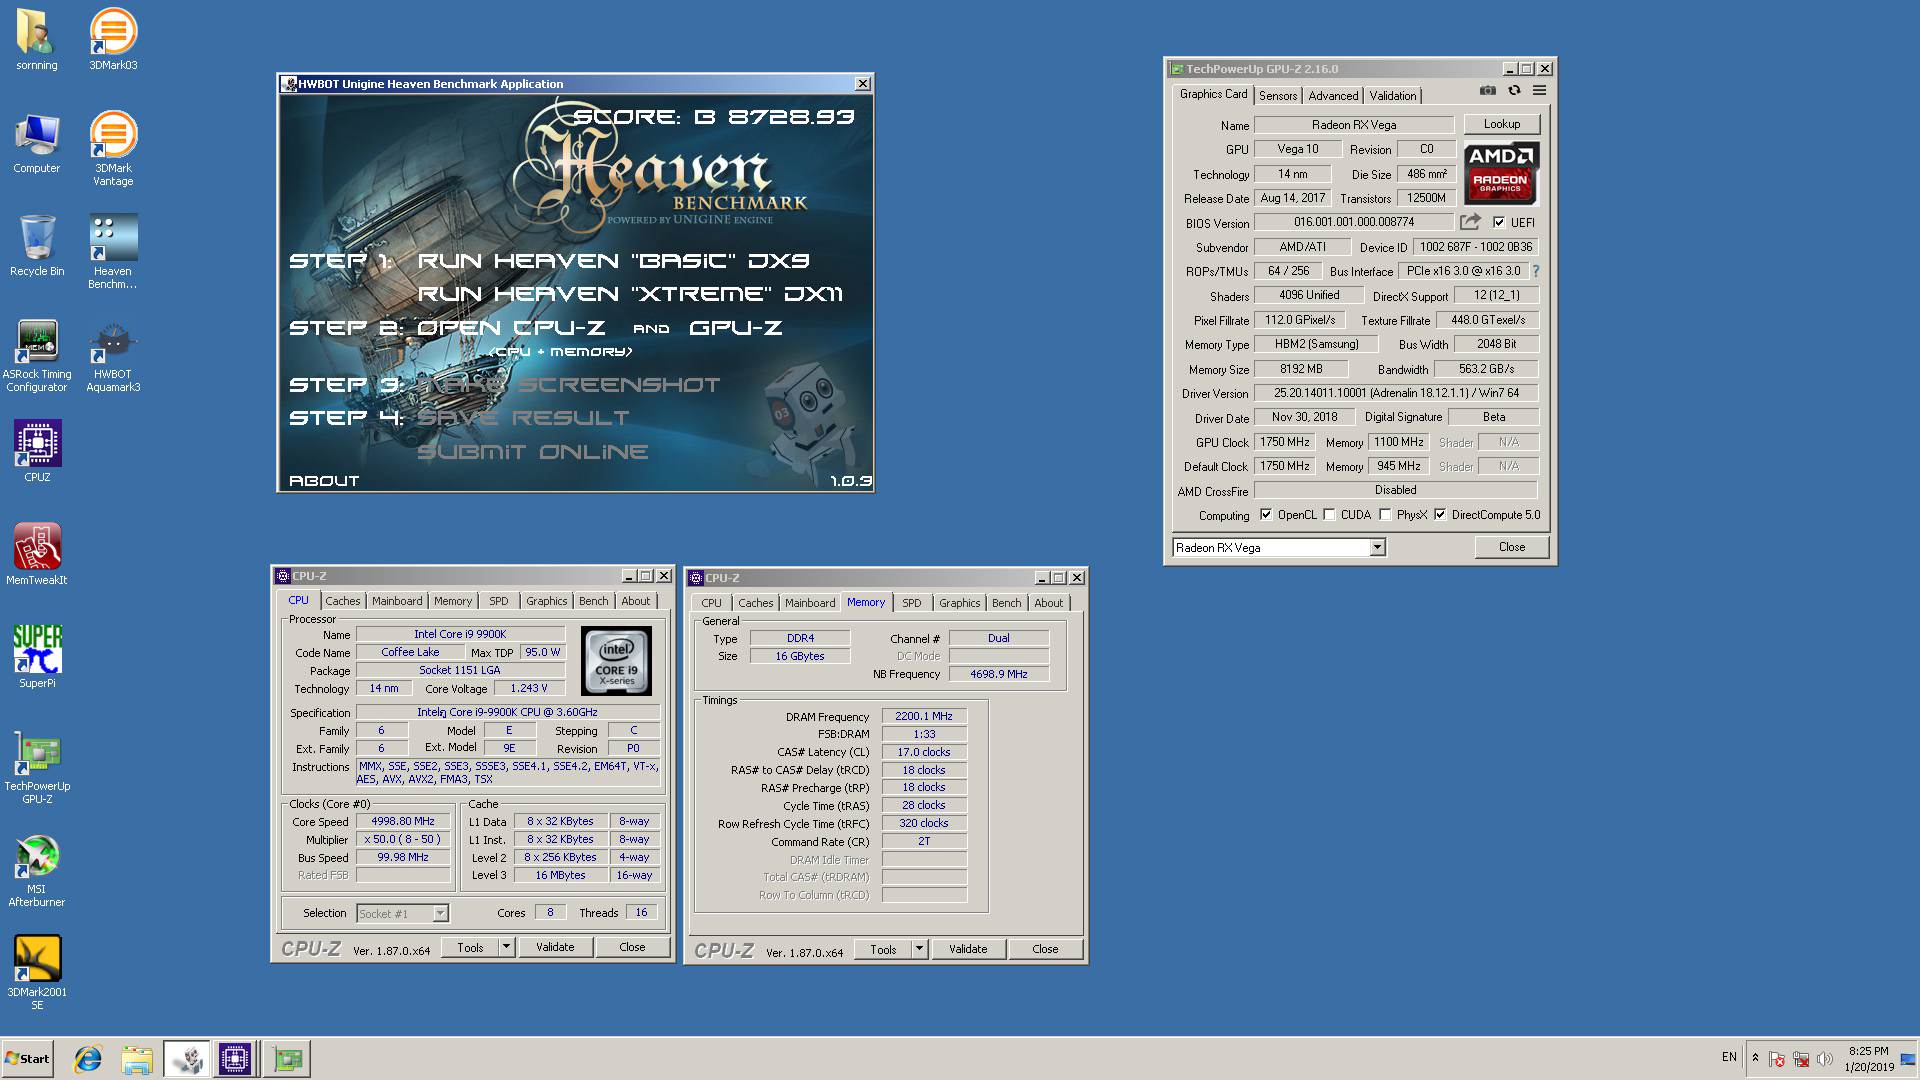The image size is (1920, 1080).
Task: Click the GPU-Z refresh icon
Action: (1514, 90)
